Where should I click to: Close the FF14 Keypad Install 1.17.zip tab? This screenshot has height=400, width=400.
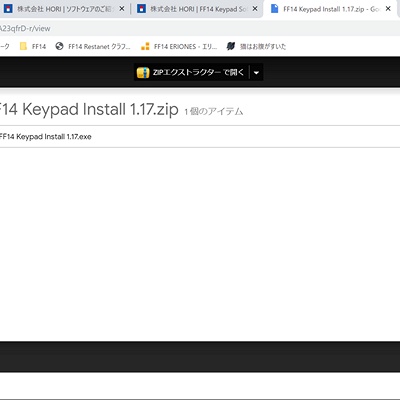pos(388,9)
